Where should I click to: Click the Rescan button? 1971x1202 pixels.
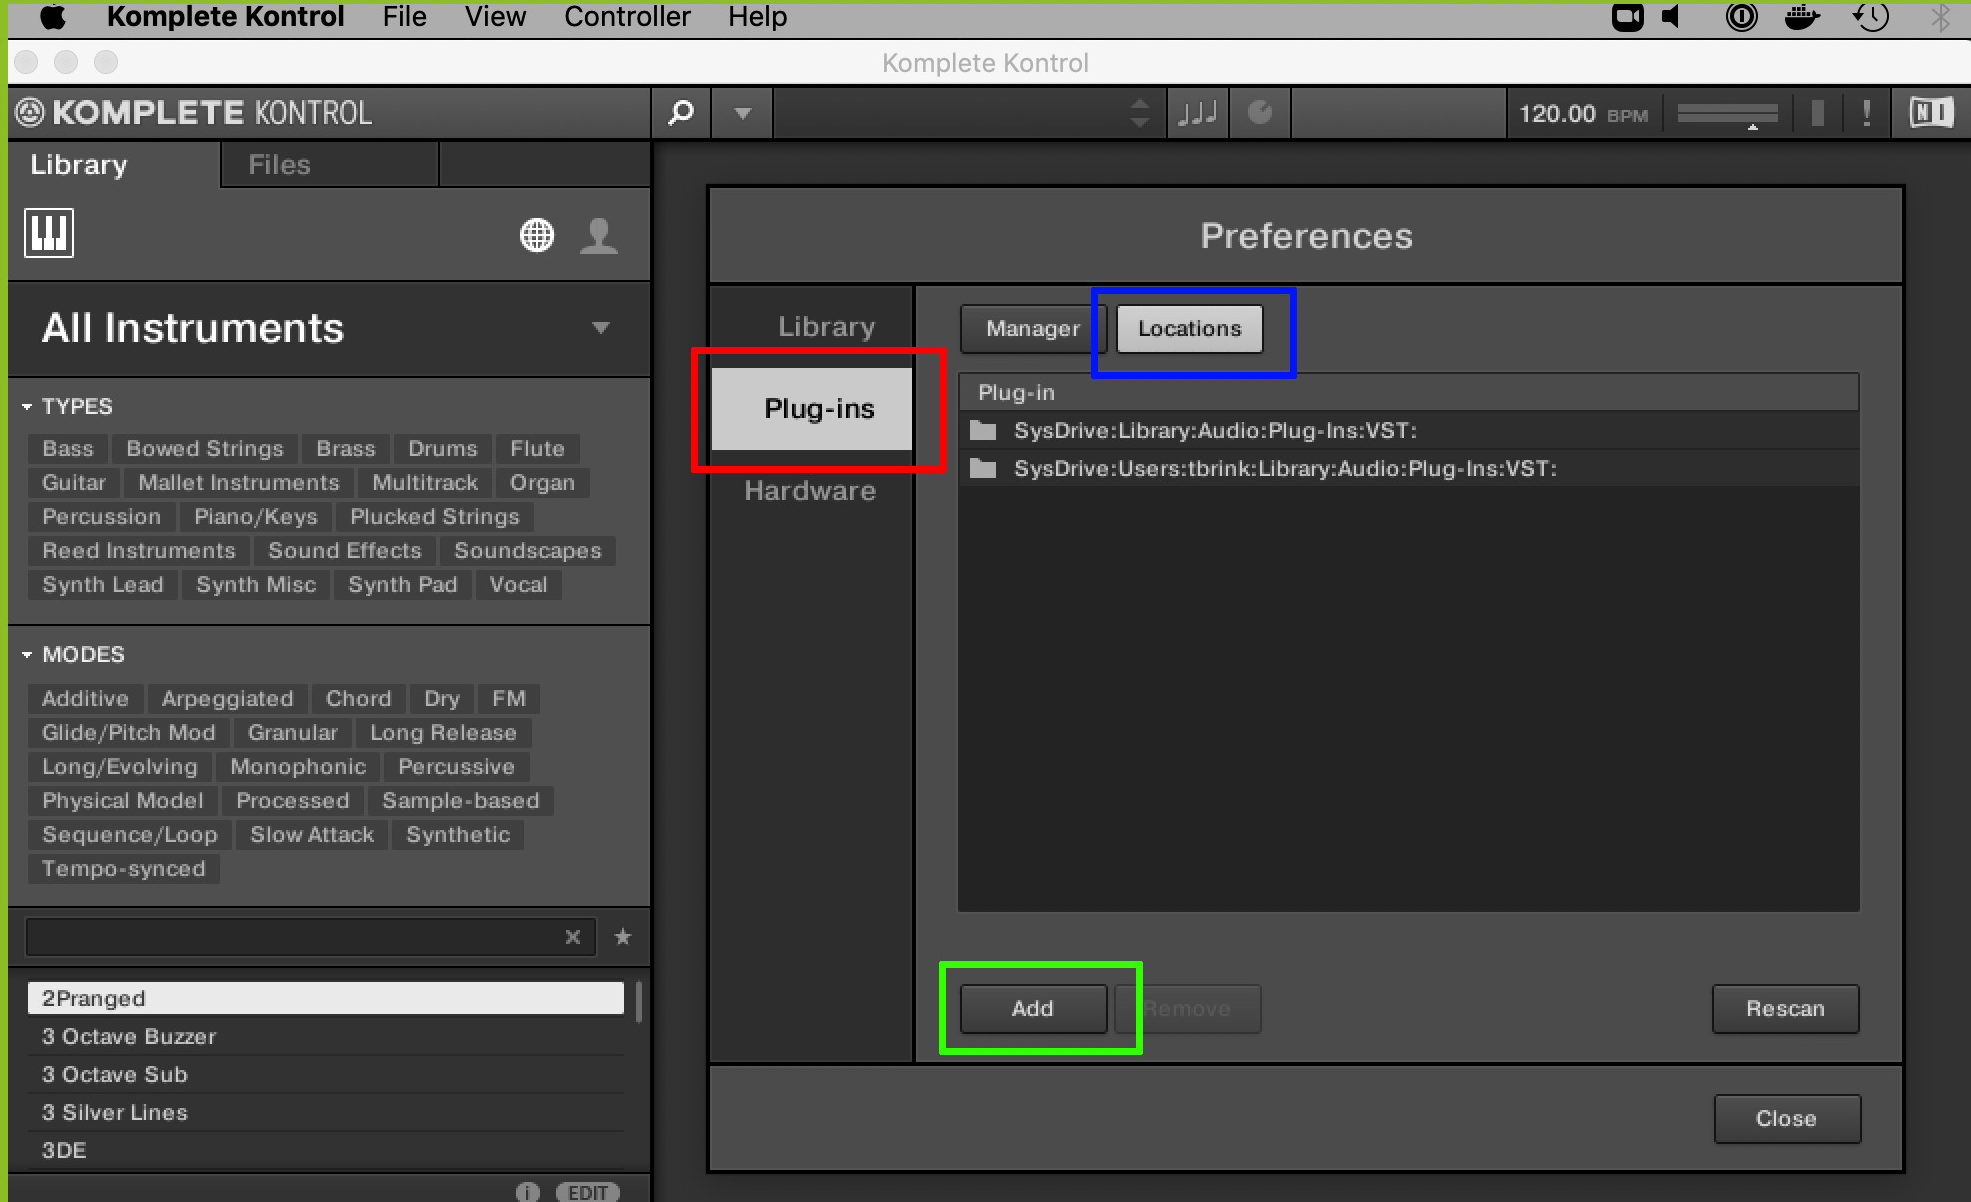[1785, 1009]
